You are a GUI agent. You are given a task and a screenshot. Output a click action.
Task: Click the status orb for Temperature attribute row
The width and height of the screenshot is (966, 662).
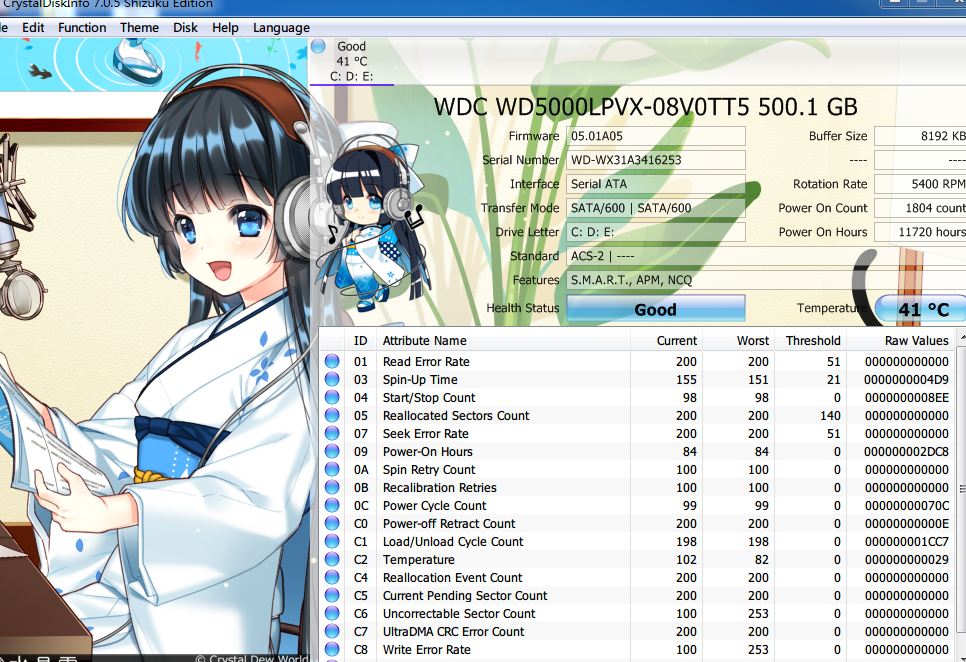pos(332,560)
